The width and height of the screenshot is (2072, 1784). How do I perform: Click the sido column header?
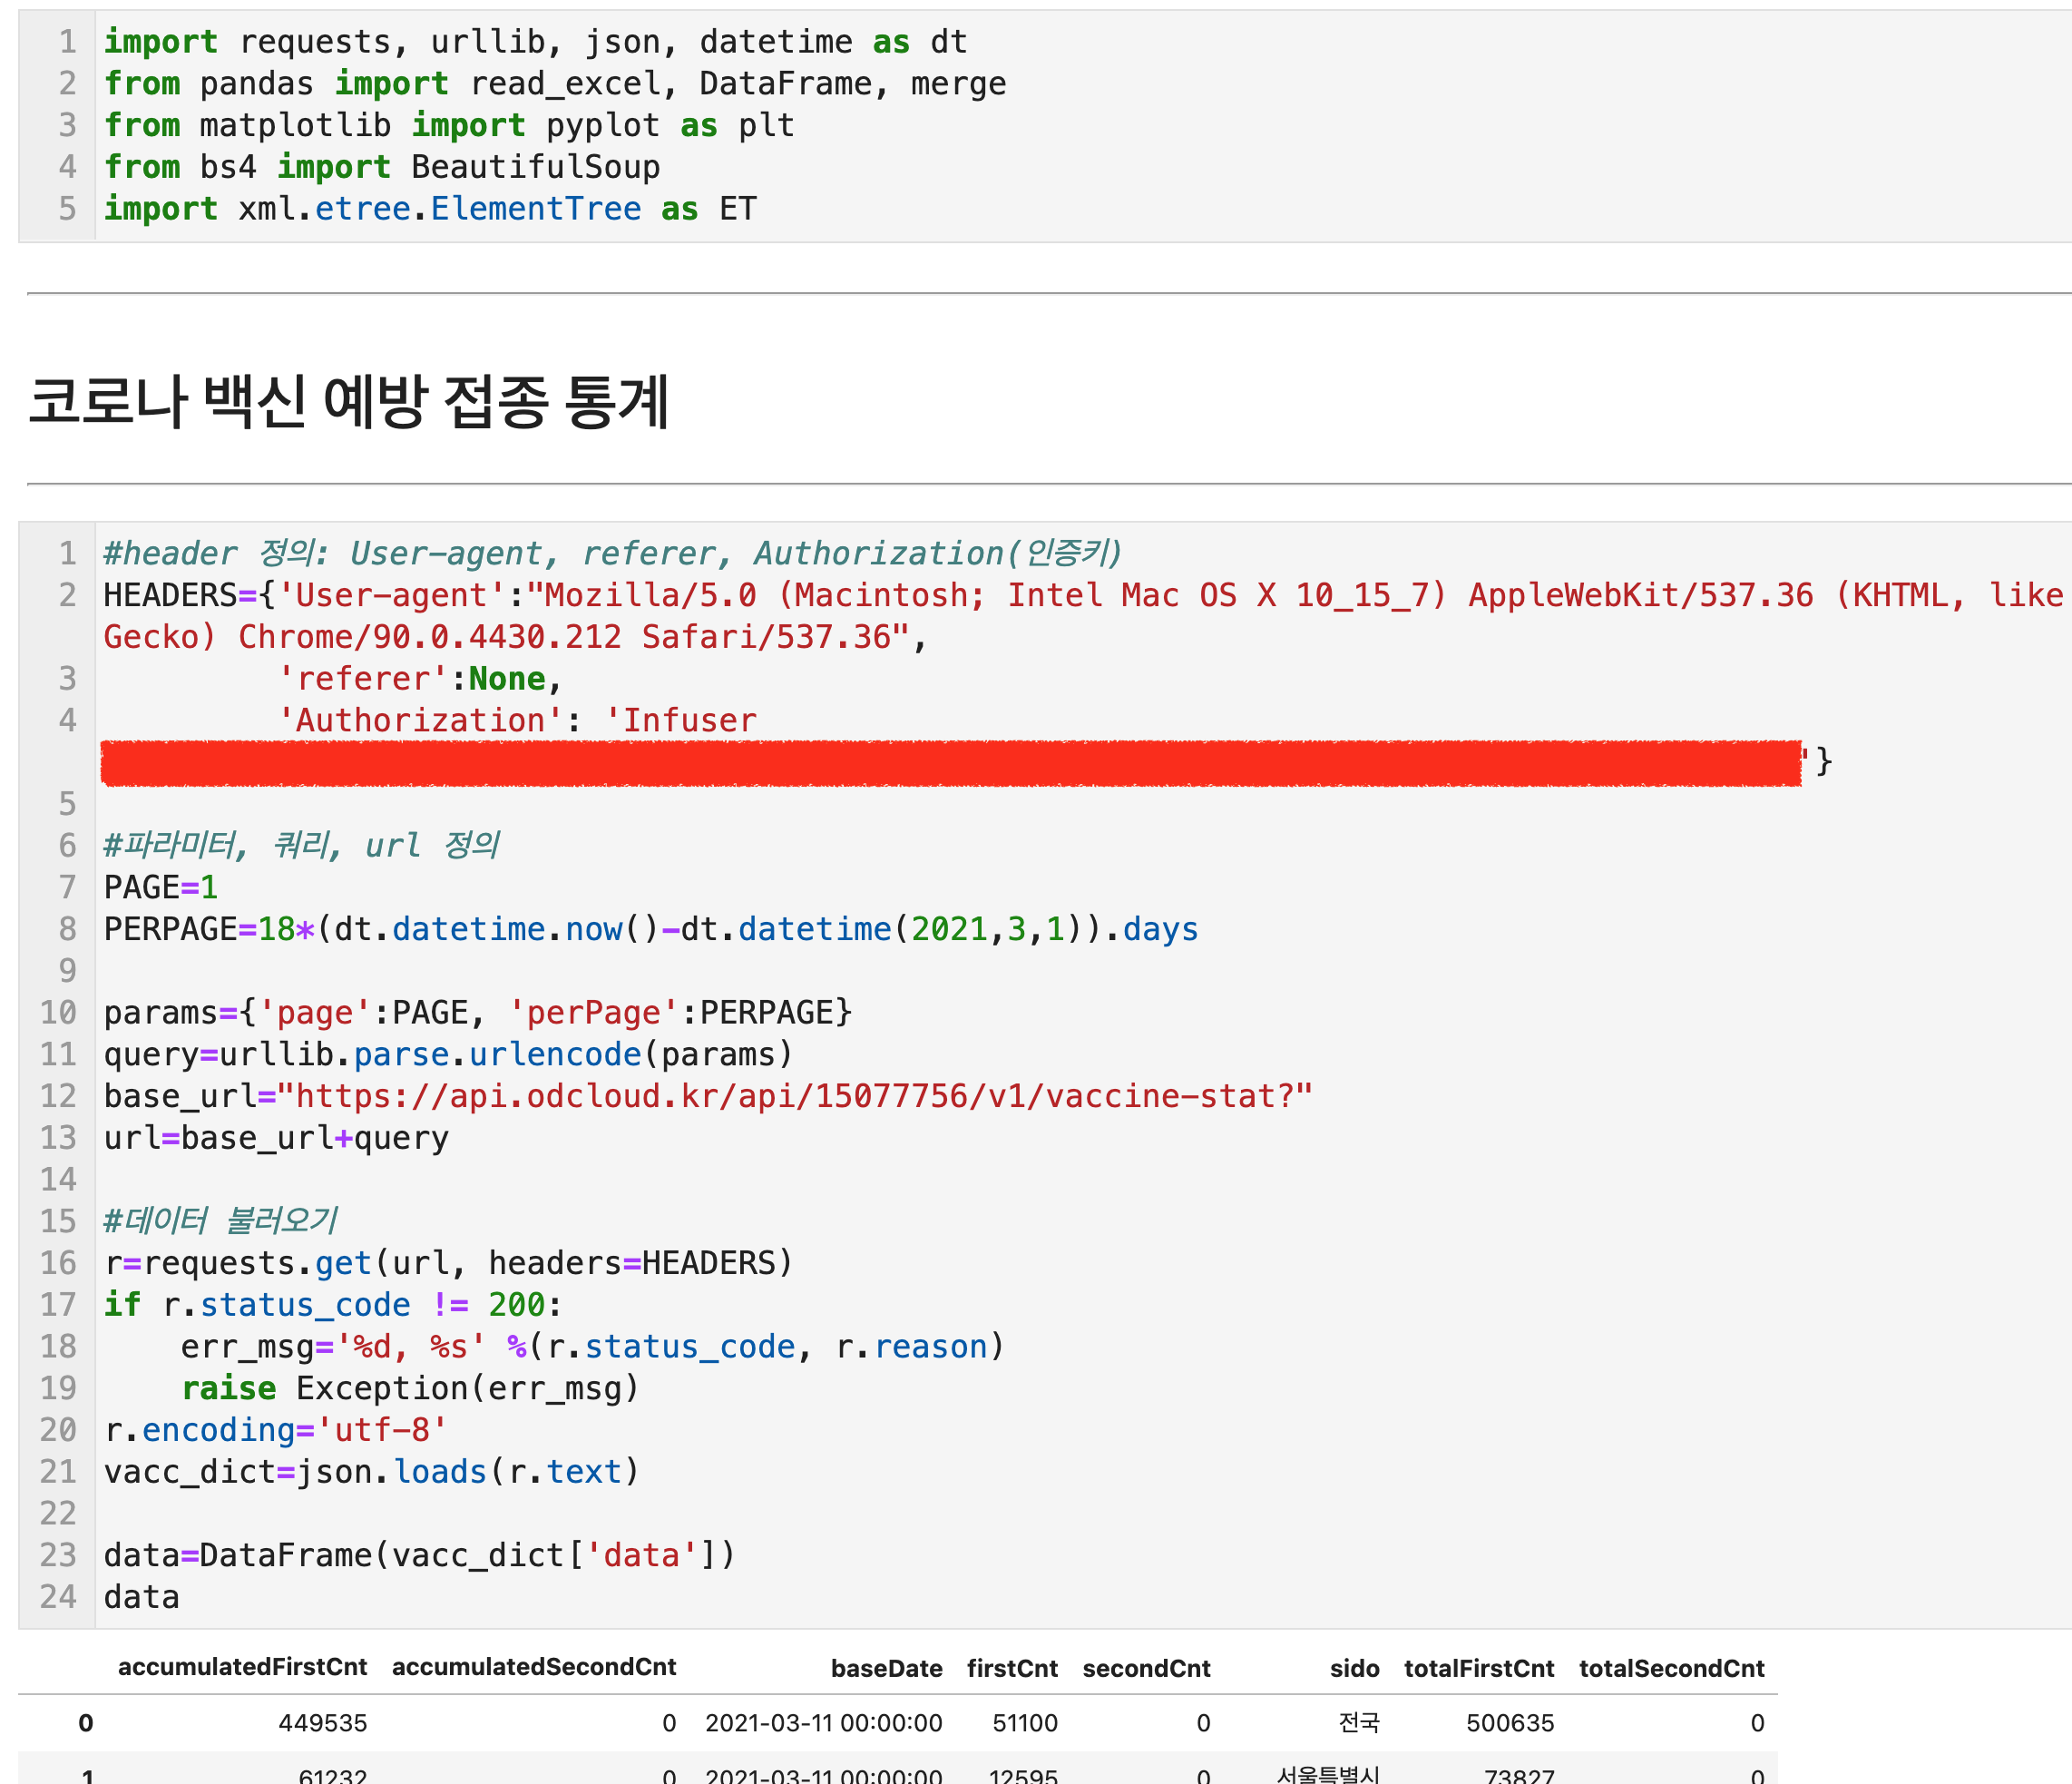pyautogui.click(x=1354, y=1668)
